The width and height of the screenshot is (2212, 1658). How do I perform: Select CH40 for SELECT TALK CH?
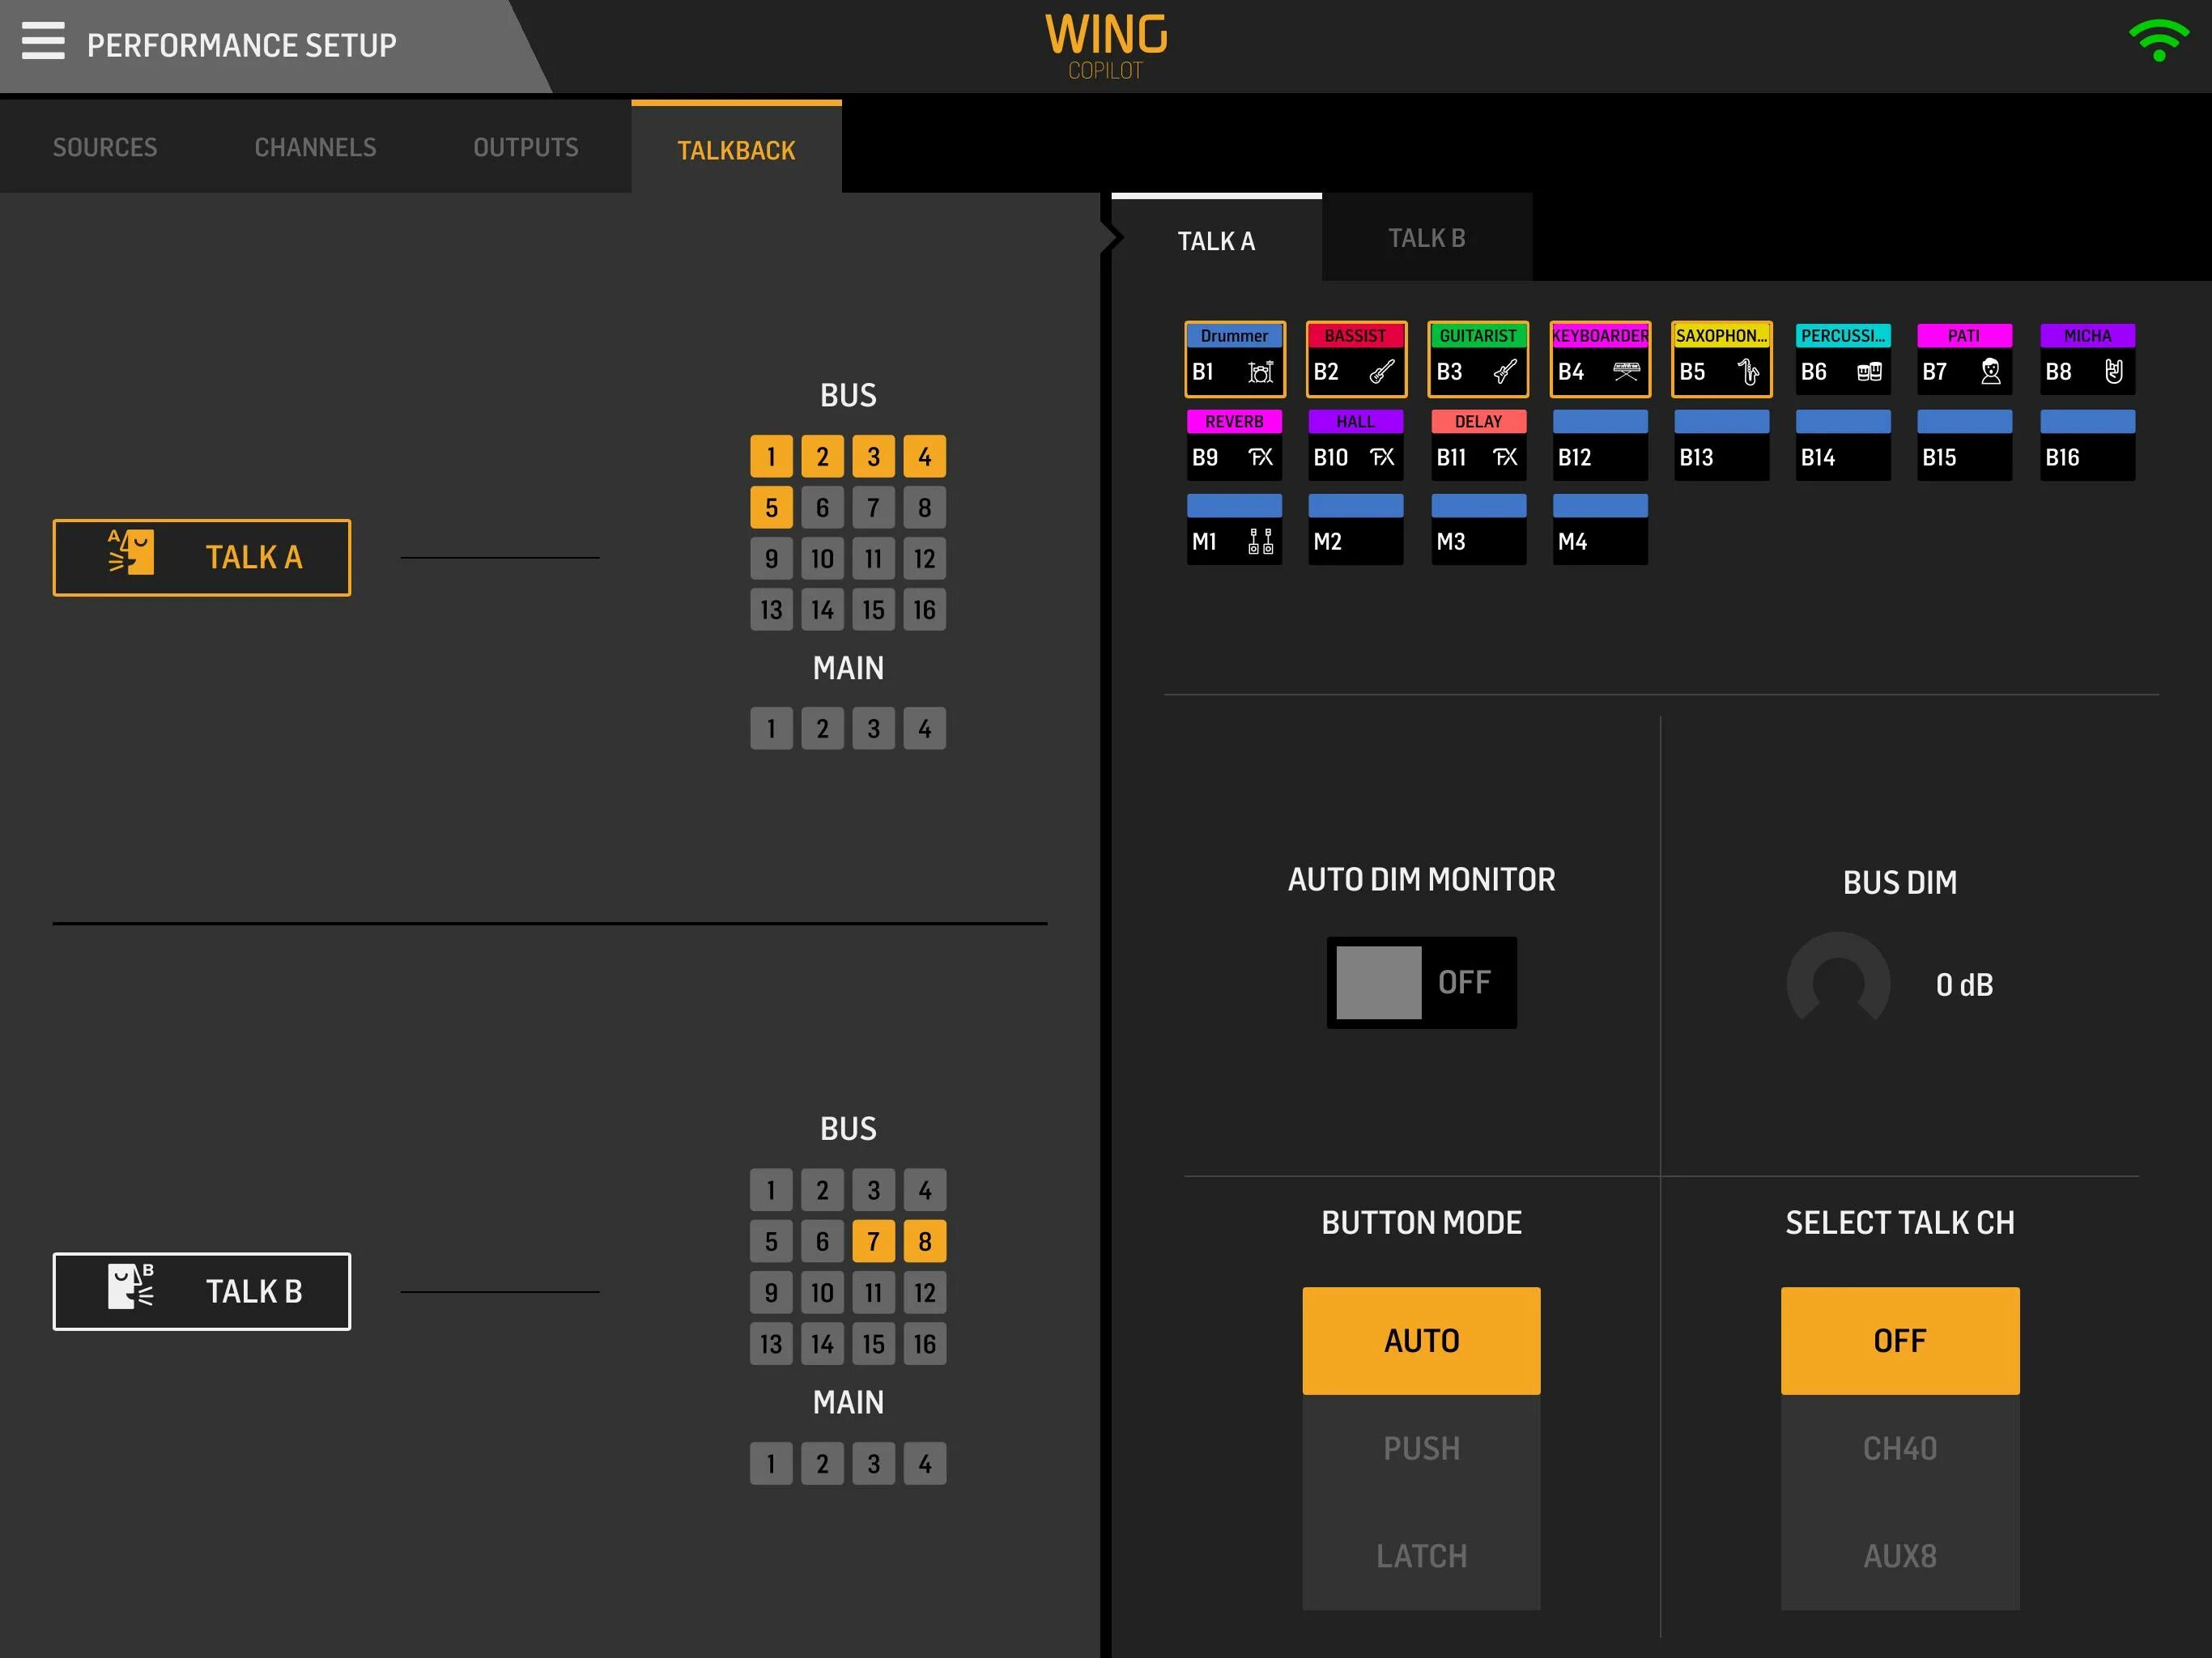1902,1448
